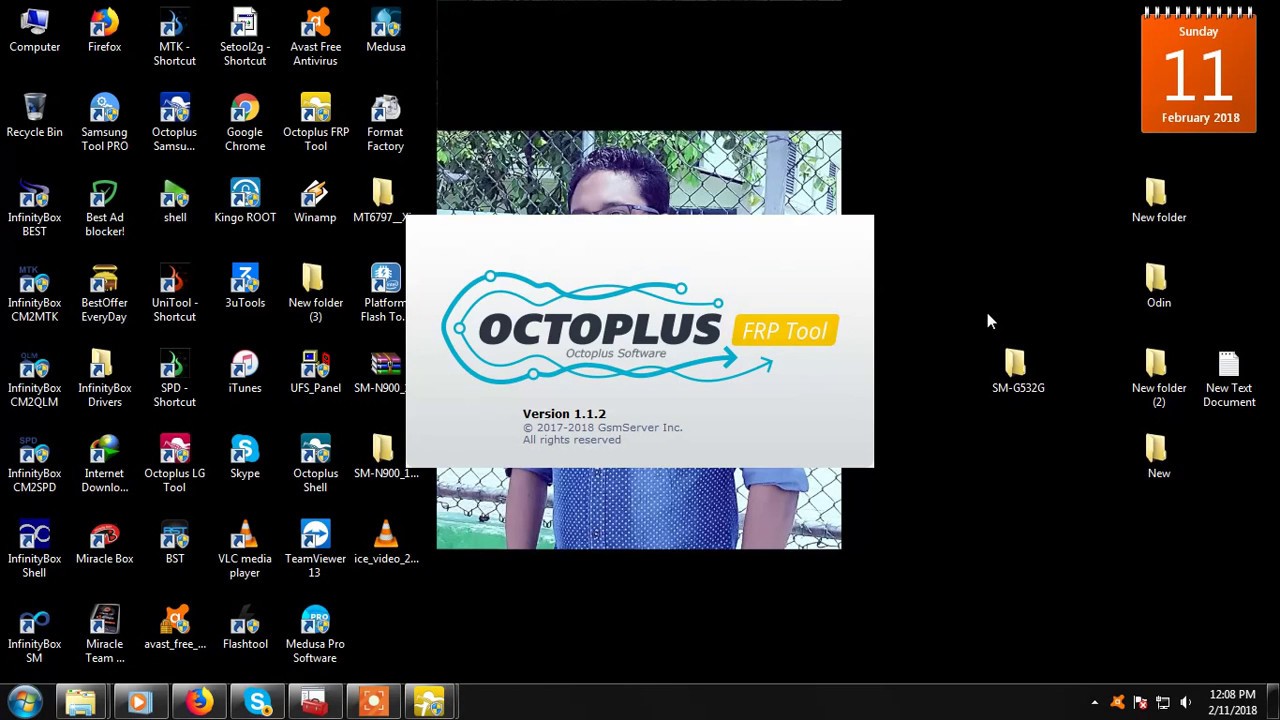Open TeamViewer 13 desktop shortcut
Viewport: 1280px width, 720px height.
[315, 549]
